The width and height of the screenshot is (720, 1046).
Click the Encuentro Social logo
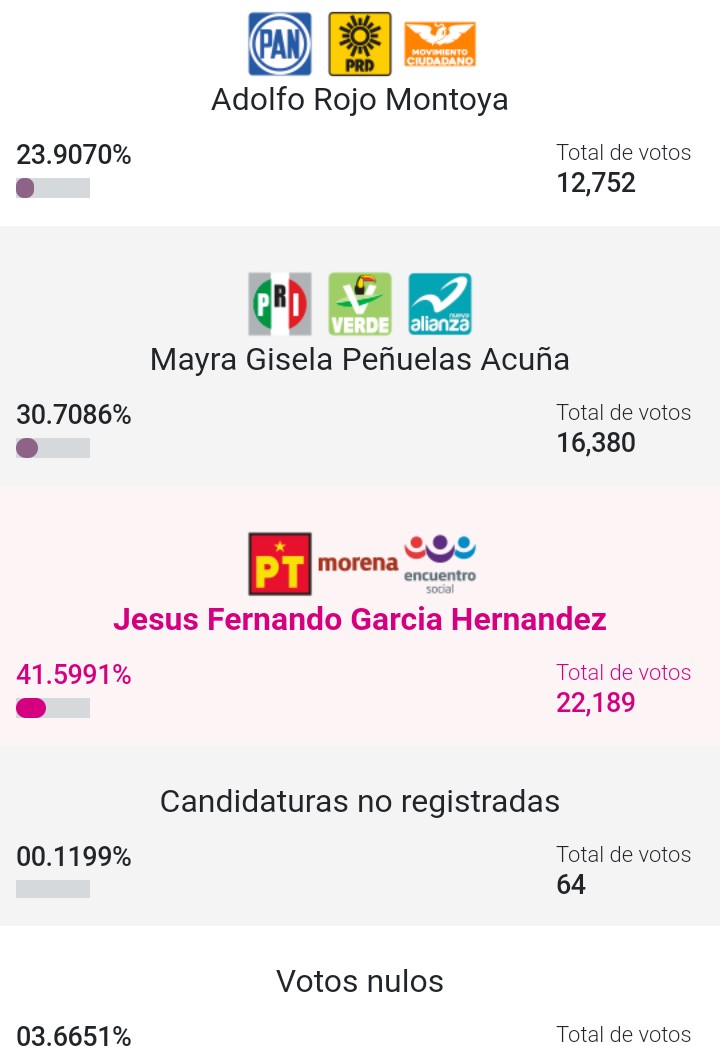click(440, 562)
